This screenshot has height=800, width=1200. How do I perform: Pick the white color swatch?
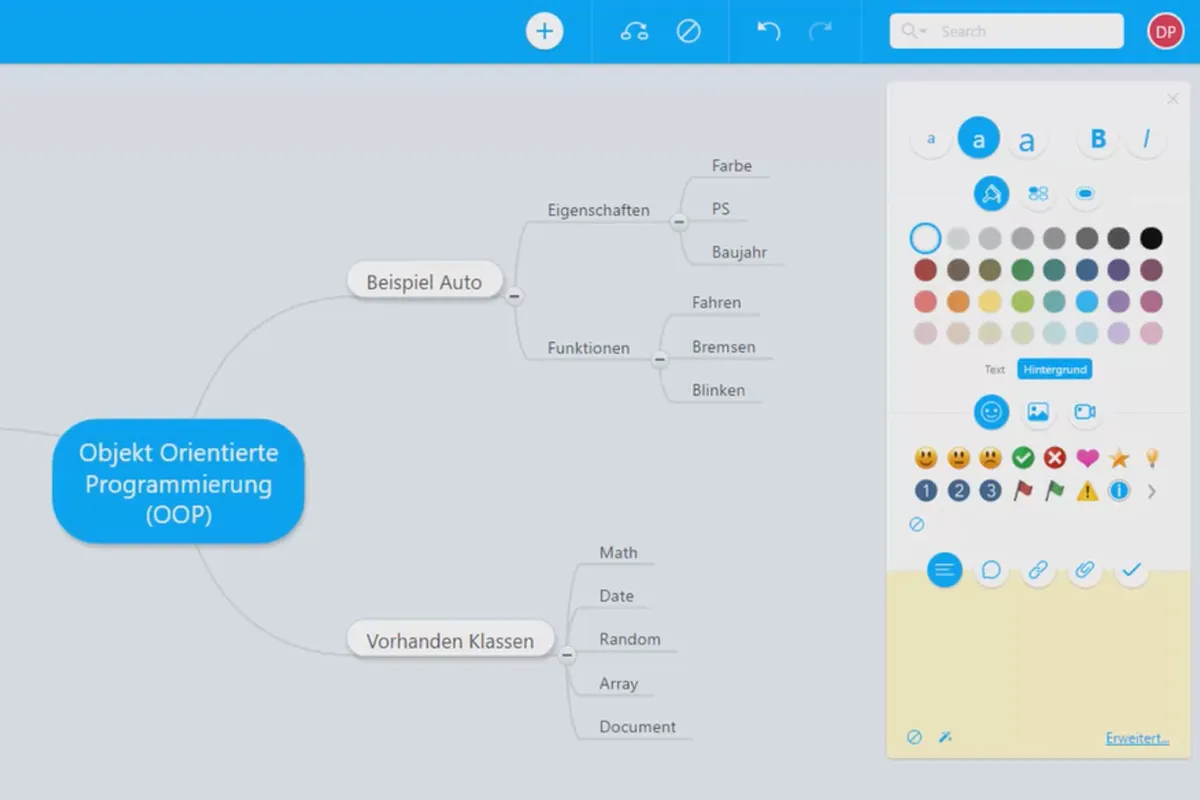pyautogui.click(x=926, y=238)
